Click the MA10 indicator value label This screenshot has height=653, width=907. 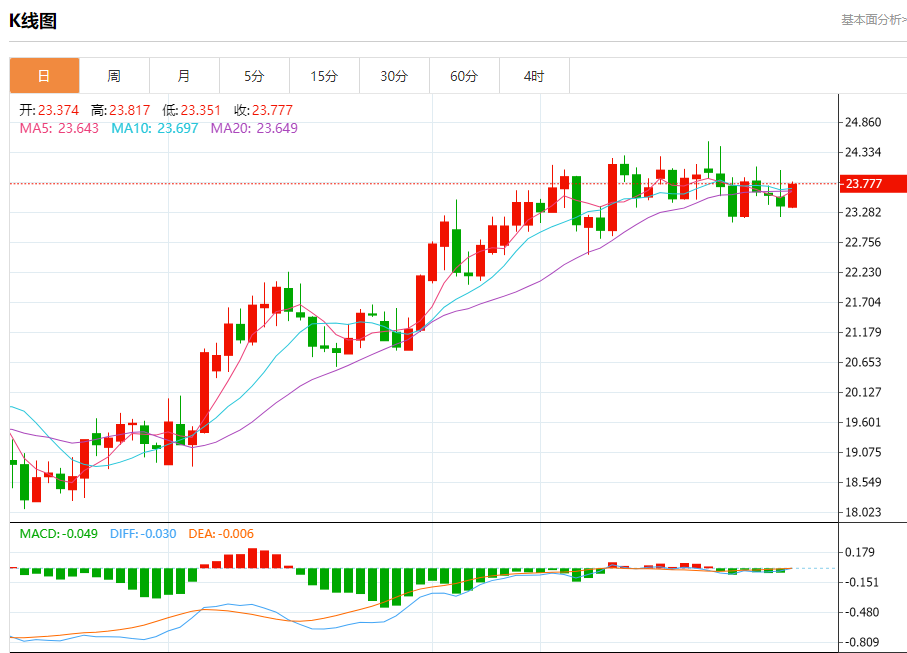(x=155, y=128)
